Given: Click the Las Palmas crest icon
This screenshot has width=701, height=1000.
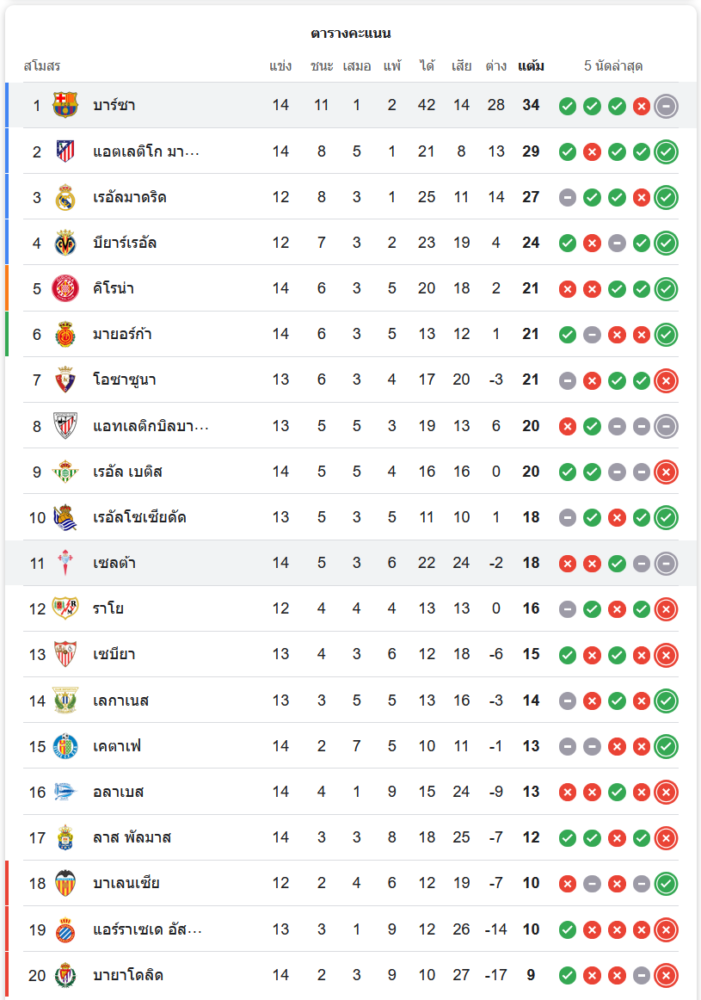Looking at the screenshot, I should (66, 837).
